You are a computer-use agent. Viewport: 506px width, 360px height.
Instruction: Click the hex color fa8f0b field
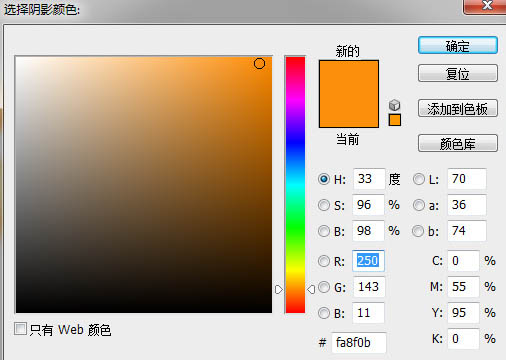(359, 342)
